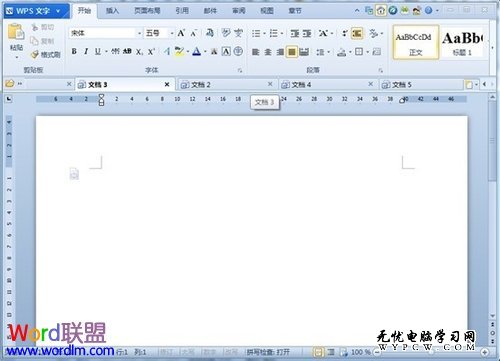The height and width of the screenshot is (361, 500).
Task: Open the font size 五号 dropdown
Action: (x=172, y=33)
